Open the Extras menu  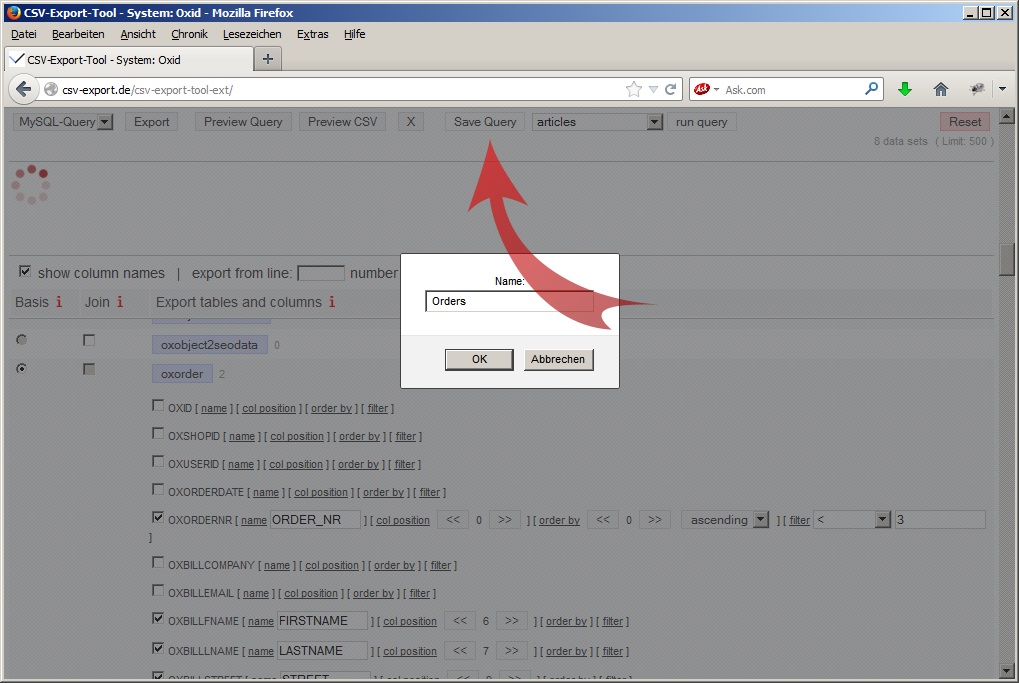[313, 34]
